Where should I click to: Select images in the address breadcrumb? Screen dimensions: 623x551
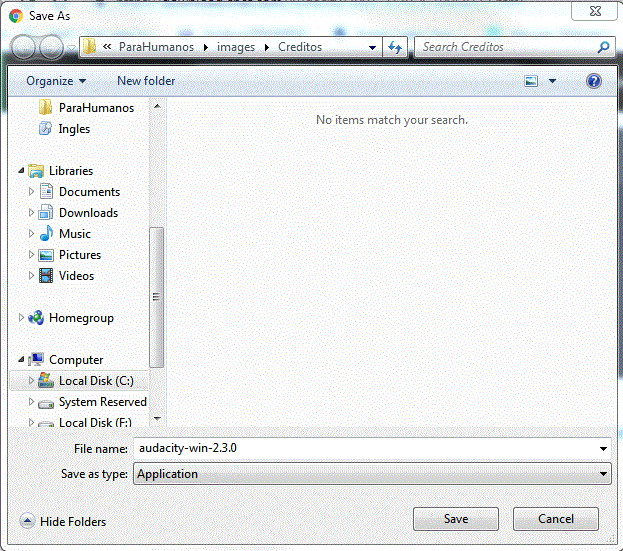(236, 47)
